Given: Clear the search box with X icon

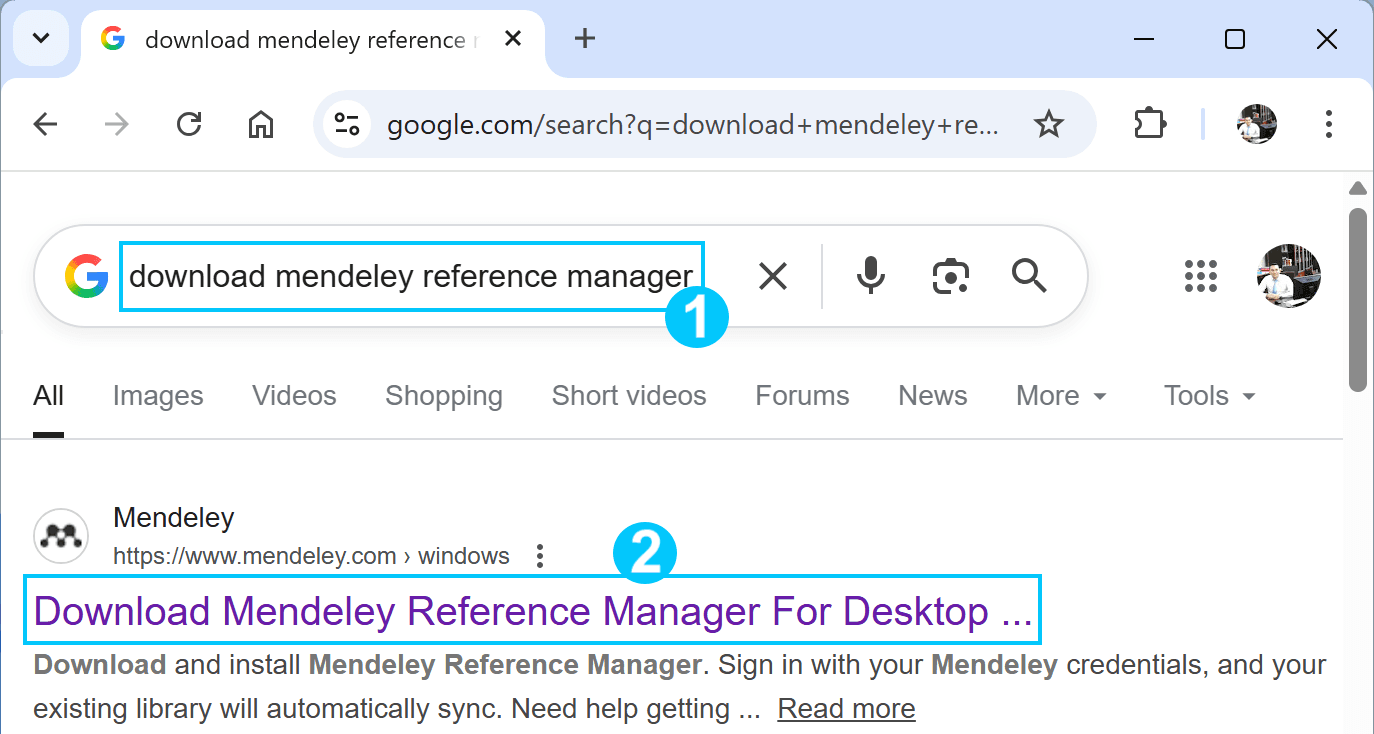Looking at the screenshot, I should (x=773, y=276).
